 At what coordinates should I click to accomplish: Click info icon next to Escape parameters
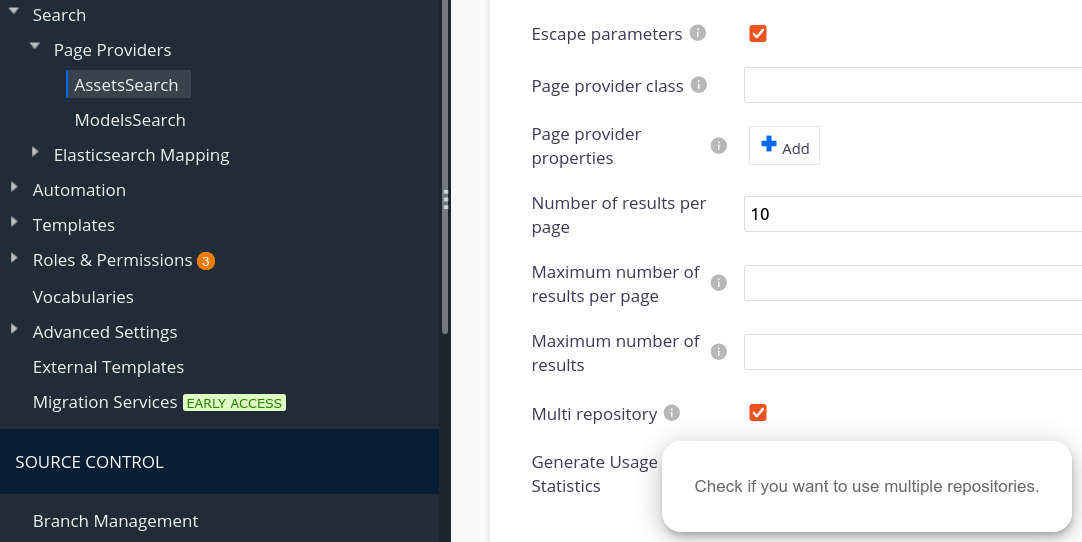click(x=698, y=33)
